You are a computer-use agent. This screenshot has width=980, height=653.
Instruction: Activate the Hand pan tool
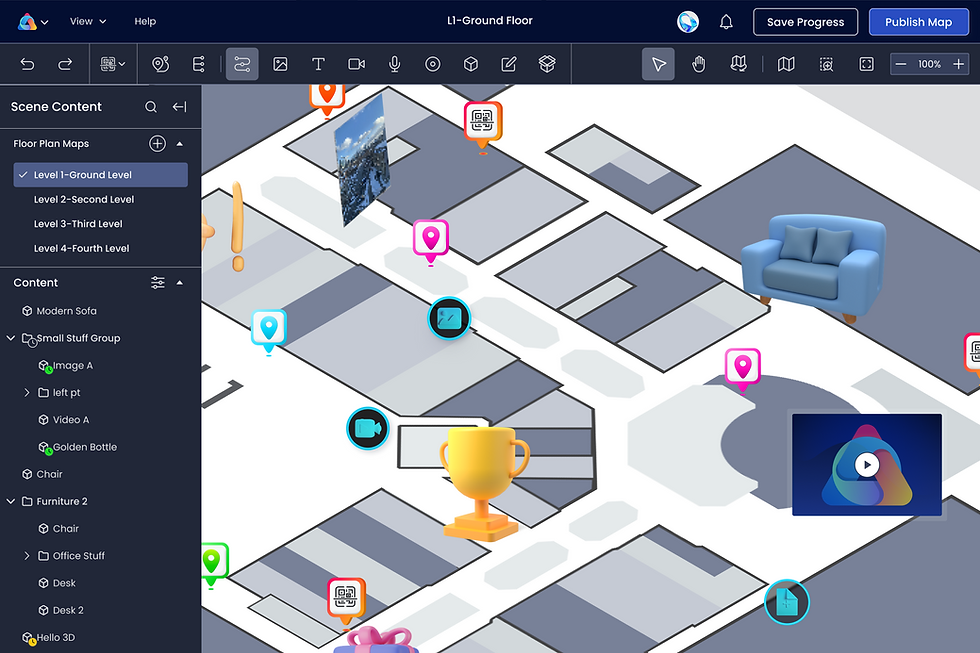point(698,64)
